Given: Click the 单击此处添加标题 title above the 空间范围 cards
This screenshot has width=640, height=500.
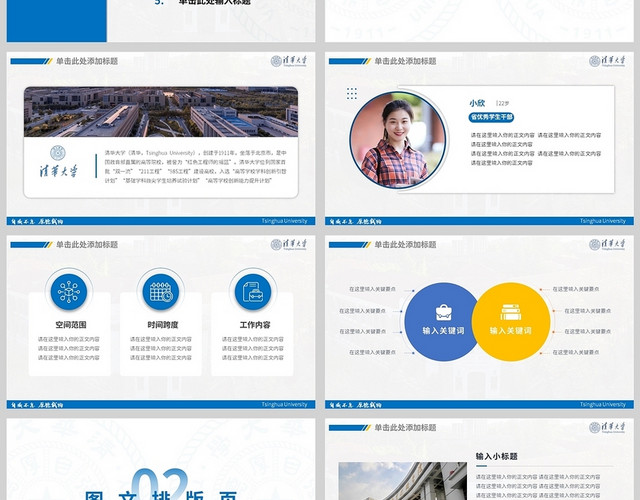Looking at the screenshot, I should (x=87, y=244).
